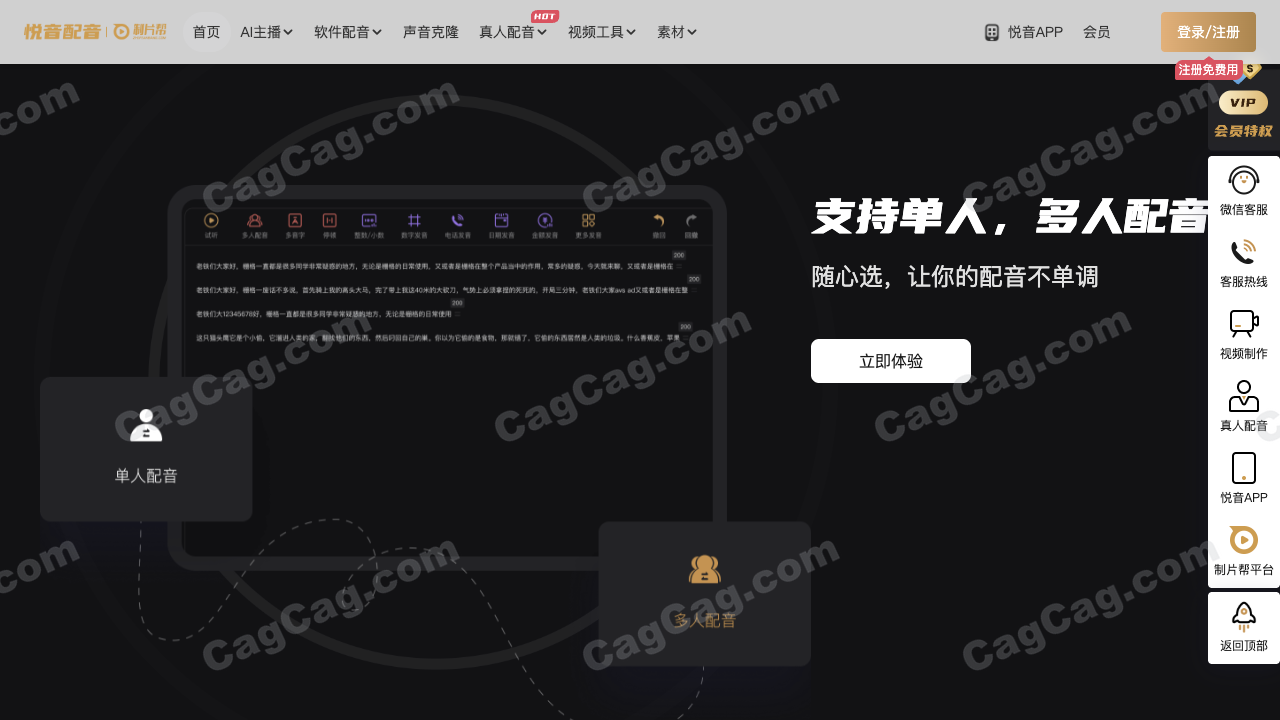Click the 立即体验 button
The height and width of the screenshot is (720, 1280).
click(x=891, y=361)
